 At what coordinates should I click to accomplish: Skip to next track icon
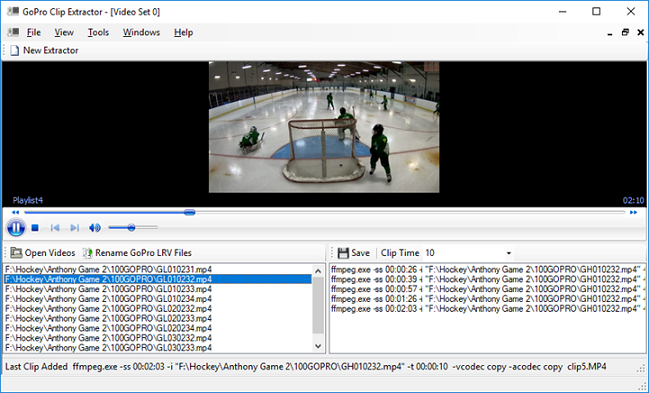coord(75,228)
